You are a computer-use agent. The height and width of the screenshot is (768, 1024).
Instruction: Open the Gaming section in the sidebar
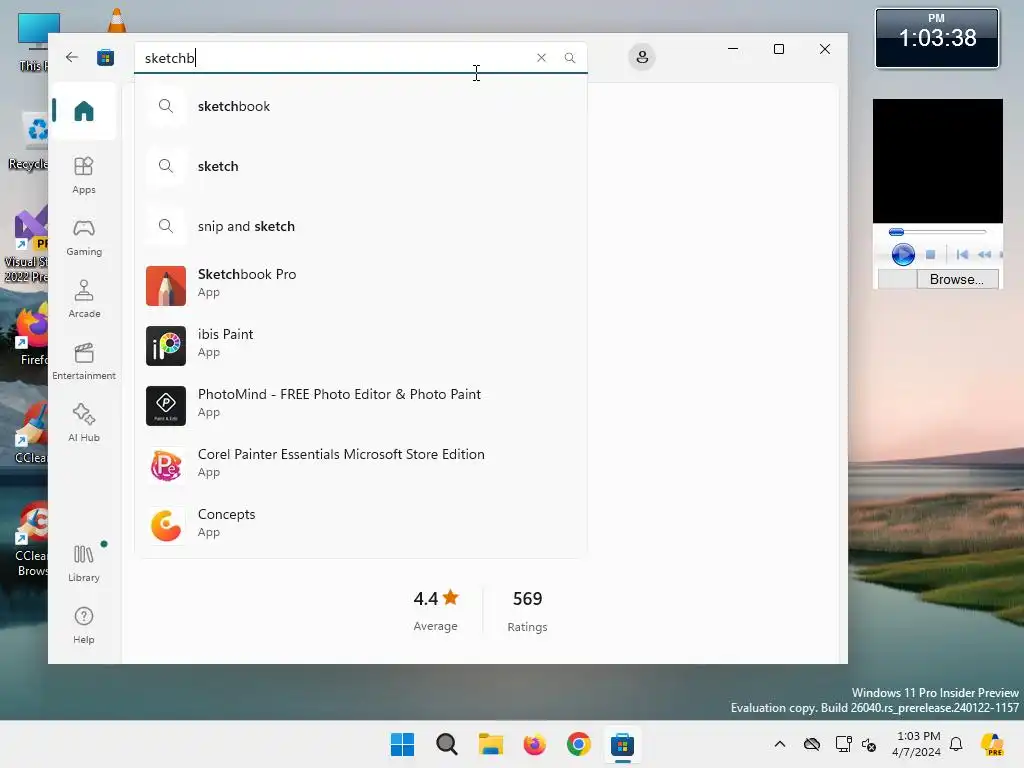[x=84, y=237]
